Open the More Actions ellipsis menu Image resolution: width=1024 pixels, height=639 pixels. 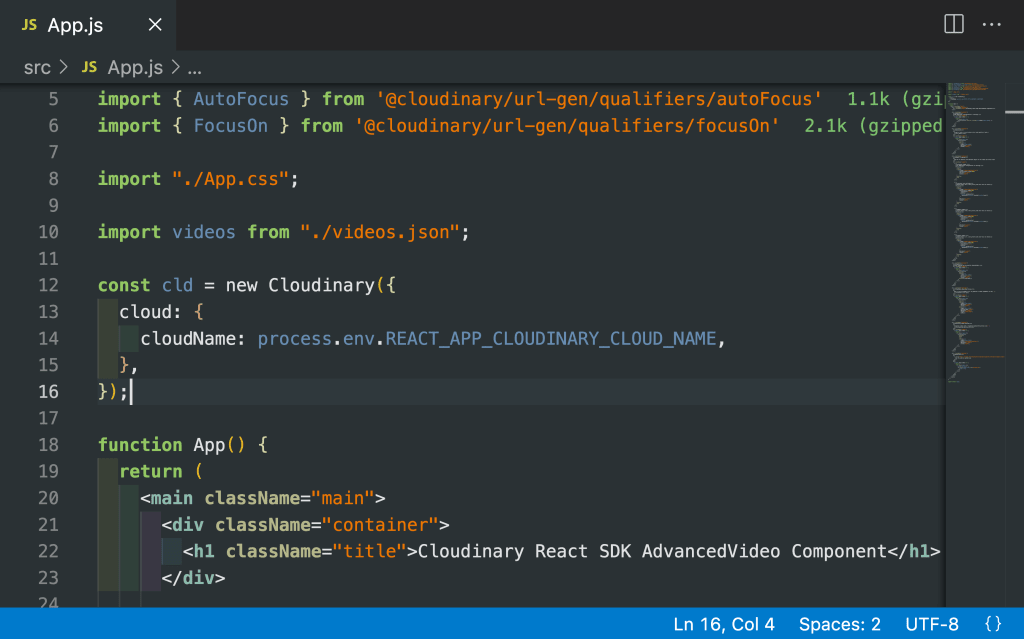tap(991, 24)
